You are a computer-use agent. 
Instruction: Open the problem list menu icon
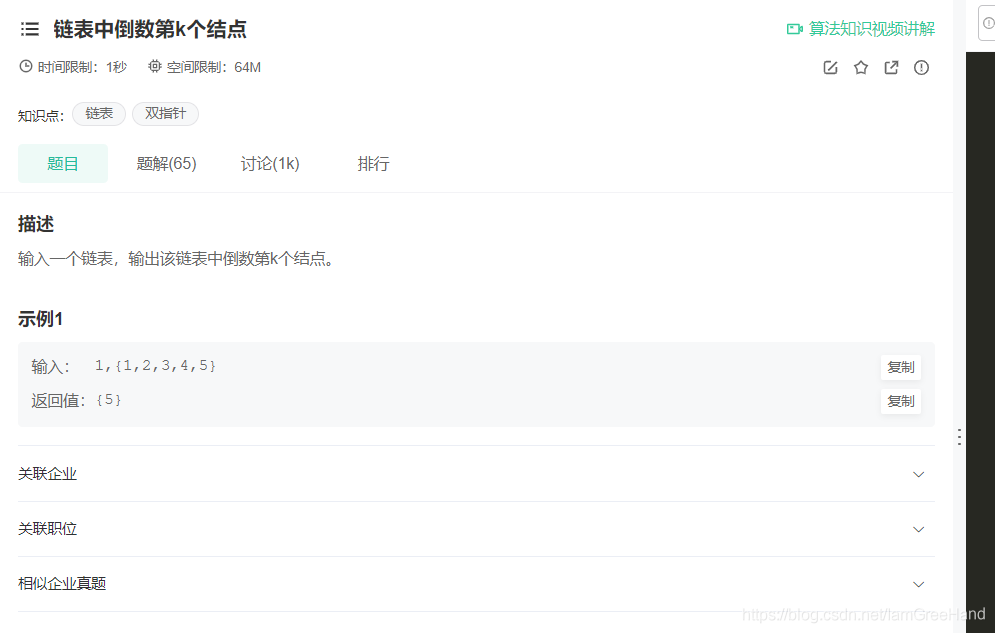[30, 29]
